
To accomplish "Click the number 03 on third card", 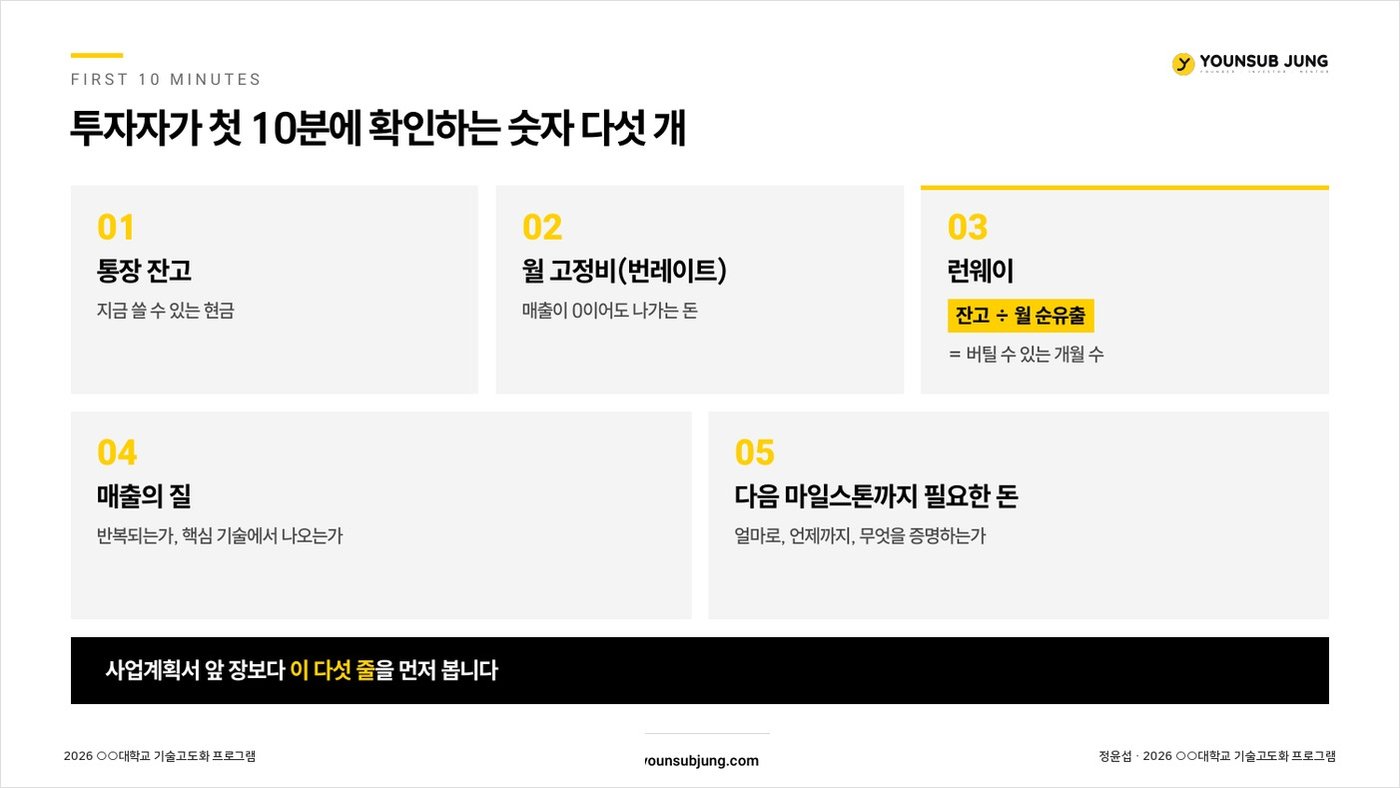I will point(967,227).
